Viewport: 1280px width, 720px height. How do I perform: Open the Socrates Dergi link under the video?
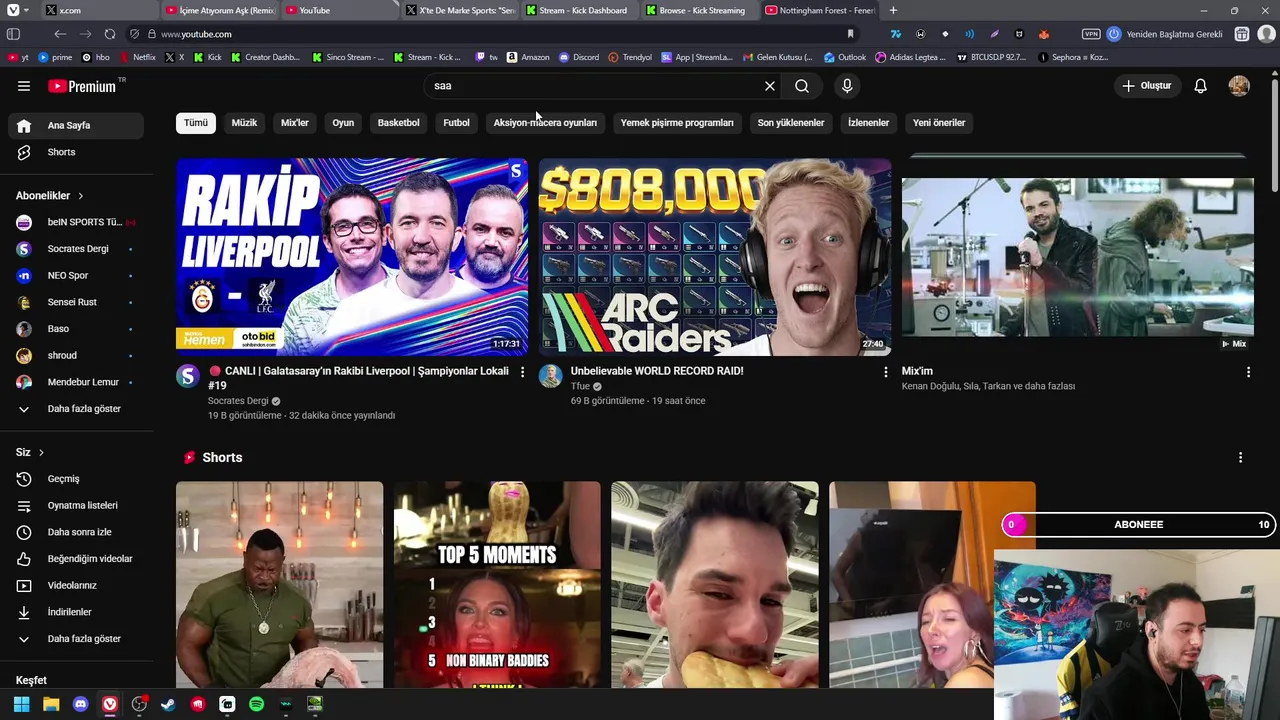click(x=238, y=401)
